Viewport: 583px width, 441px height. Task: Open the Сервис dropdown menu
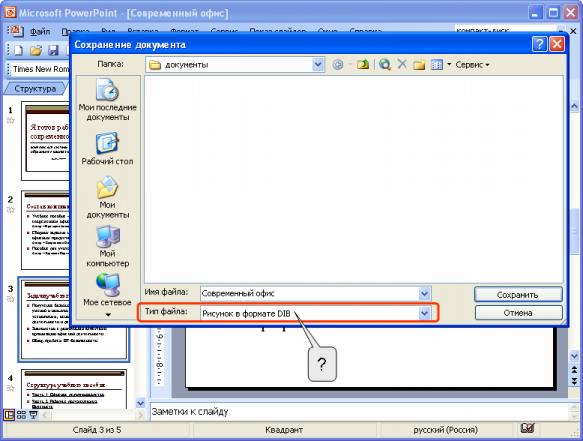pos(472,65)
